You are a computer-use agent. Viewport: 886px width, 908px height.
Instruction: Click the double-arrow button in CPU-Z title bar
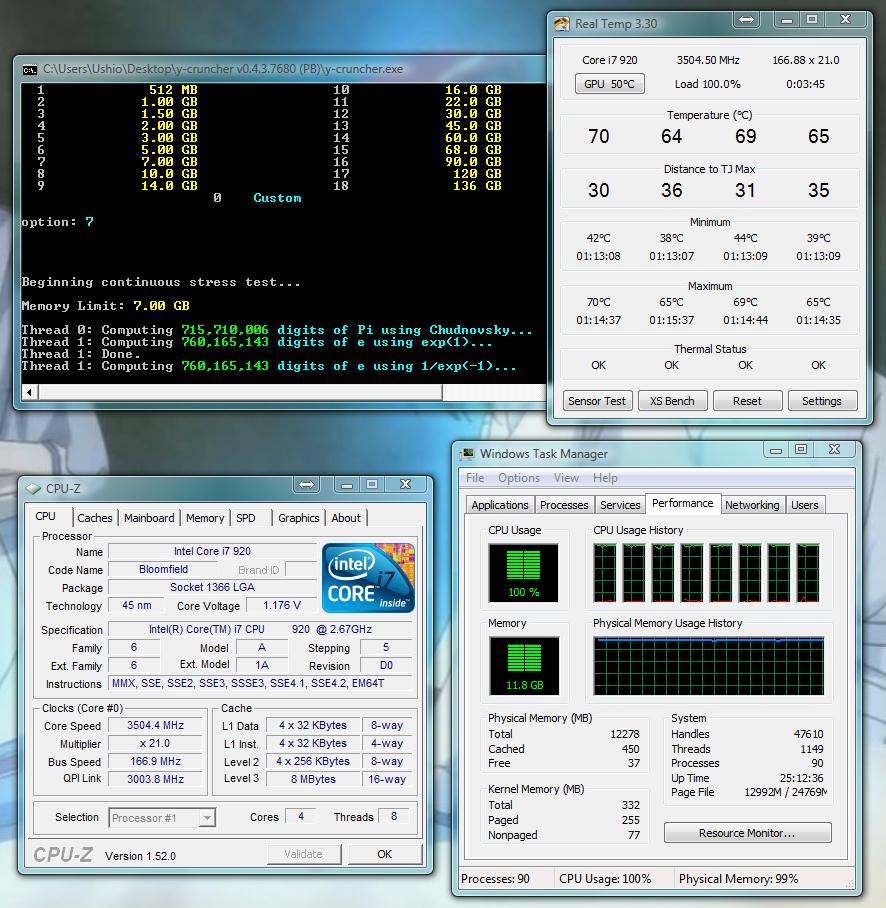(x=306, y=485)
